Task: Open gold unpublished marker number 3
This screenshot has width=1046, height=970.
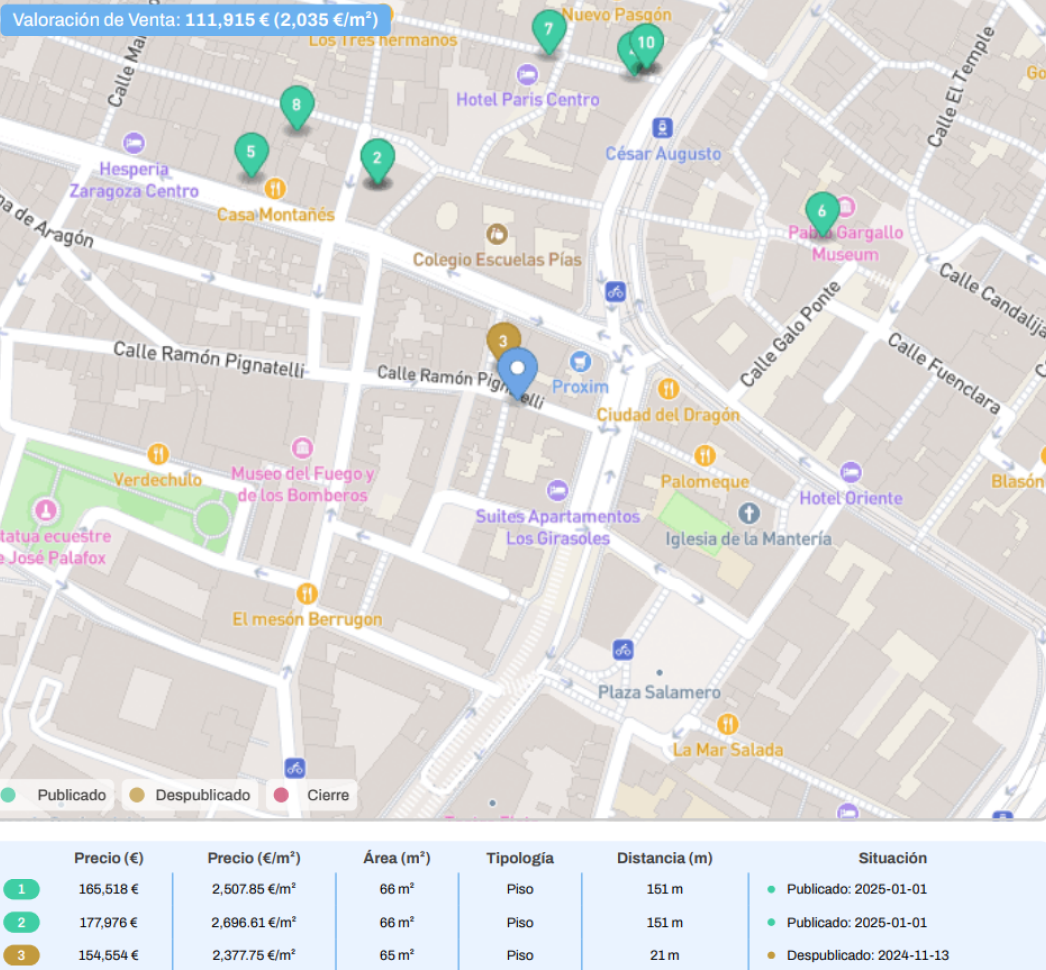Action: point(502,339)
